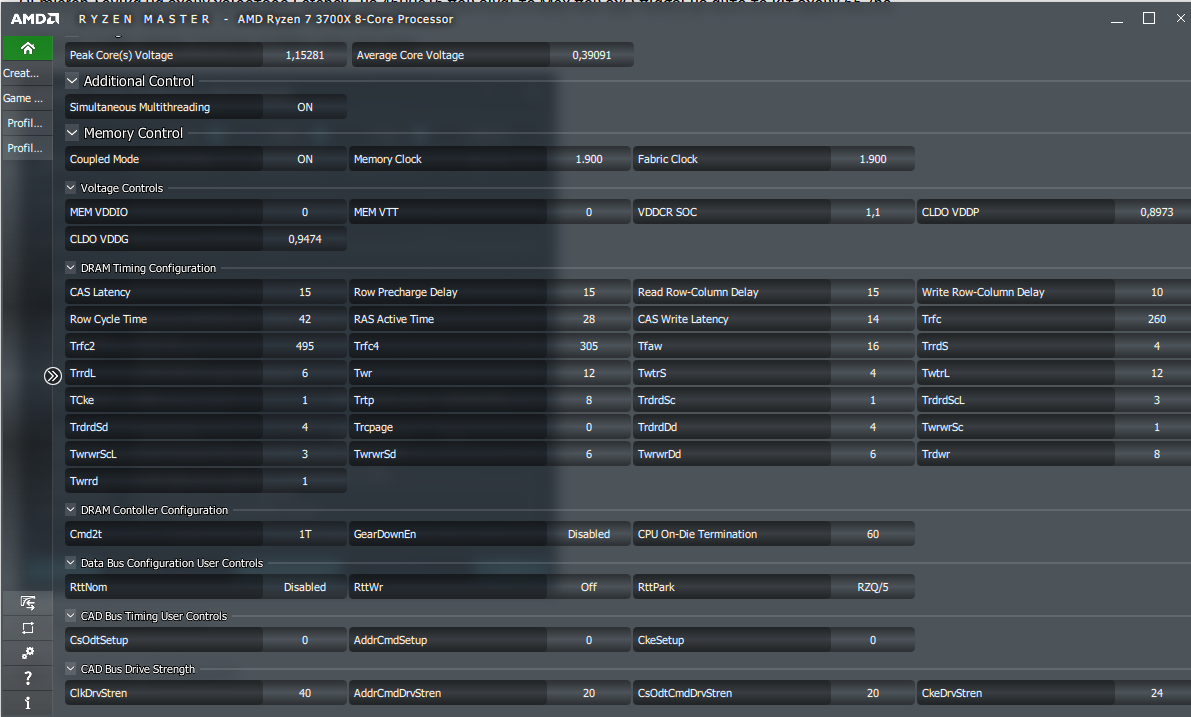Click the Trtp value 8
Screen dimensions: 1191x717
[x=589, y=400]
